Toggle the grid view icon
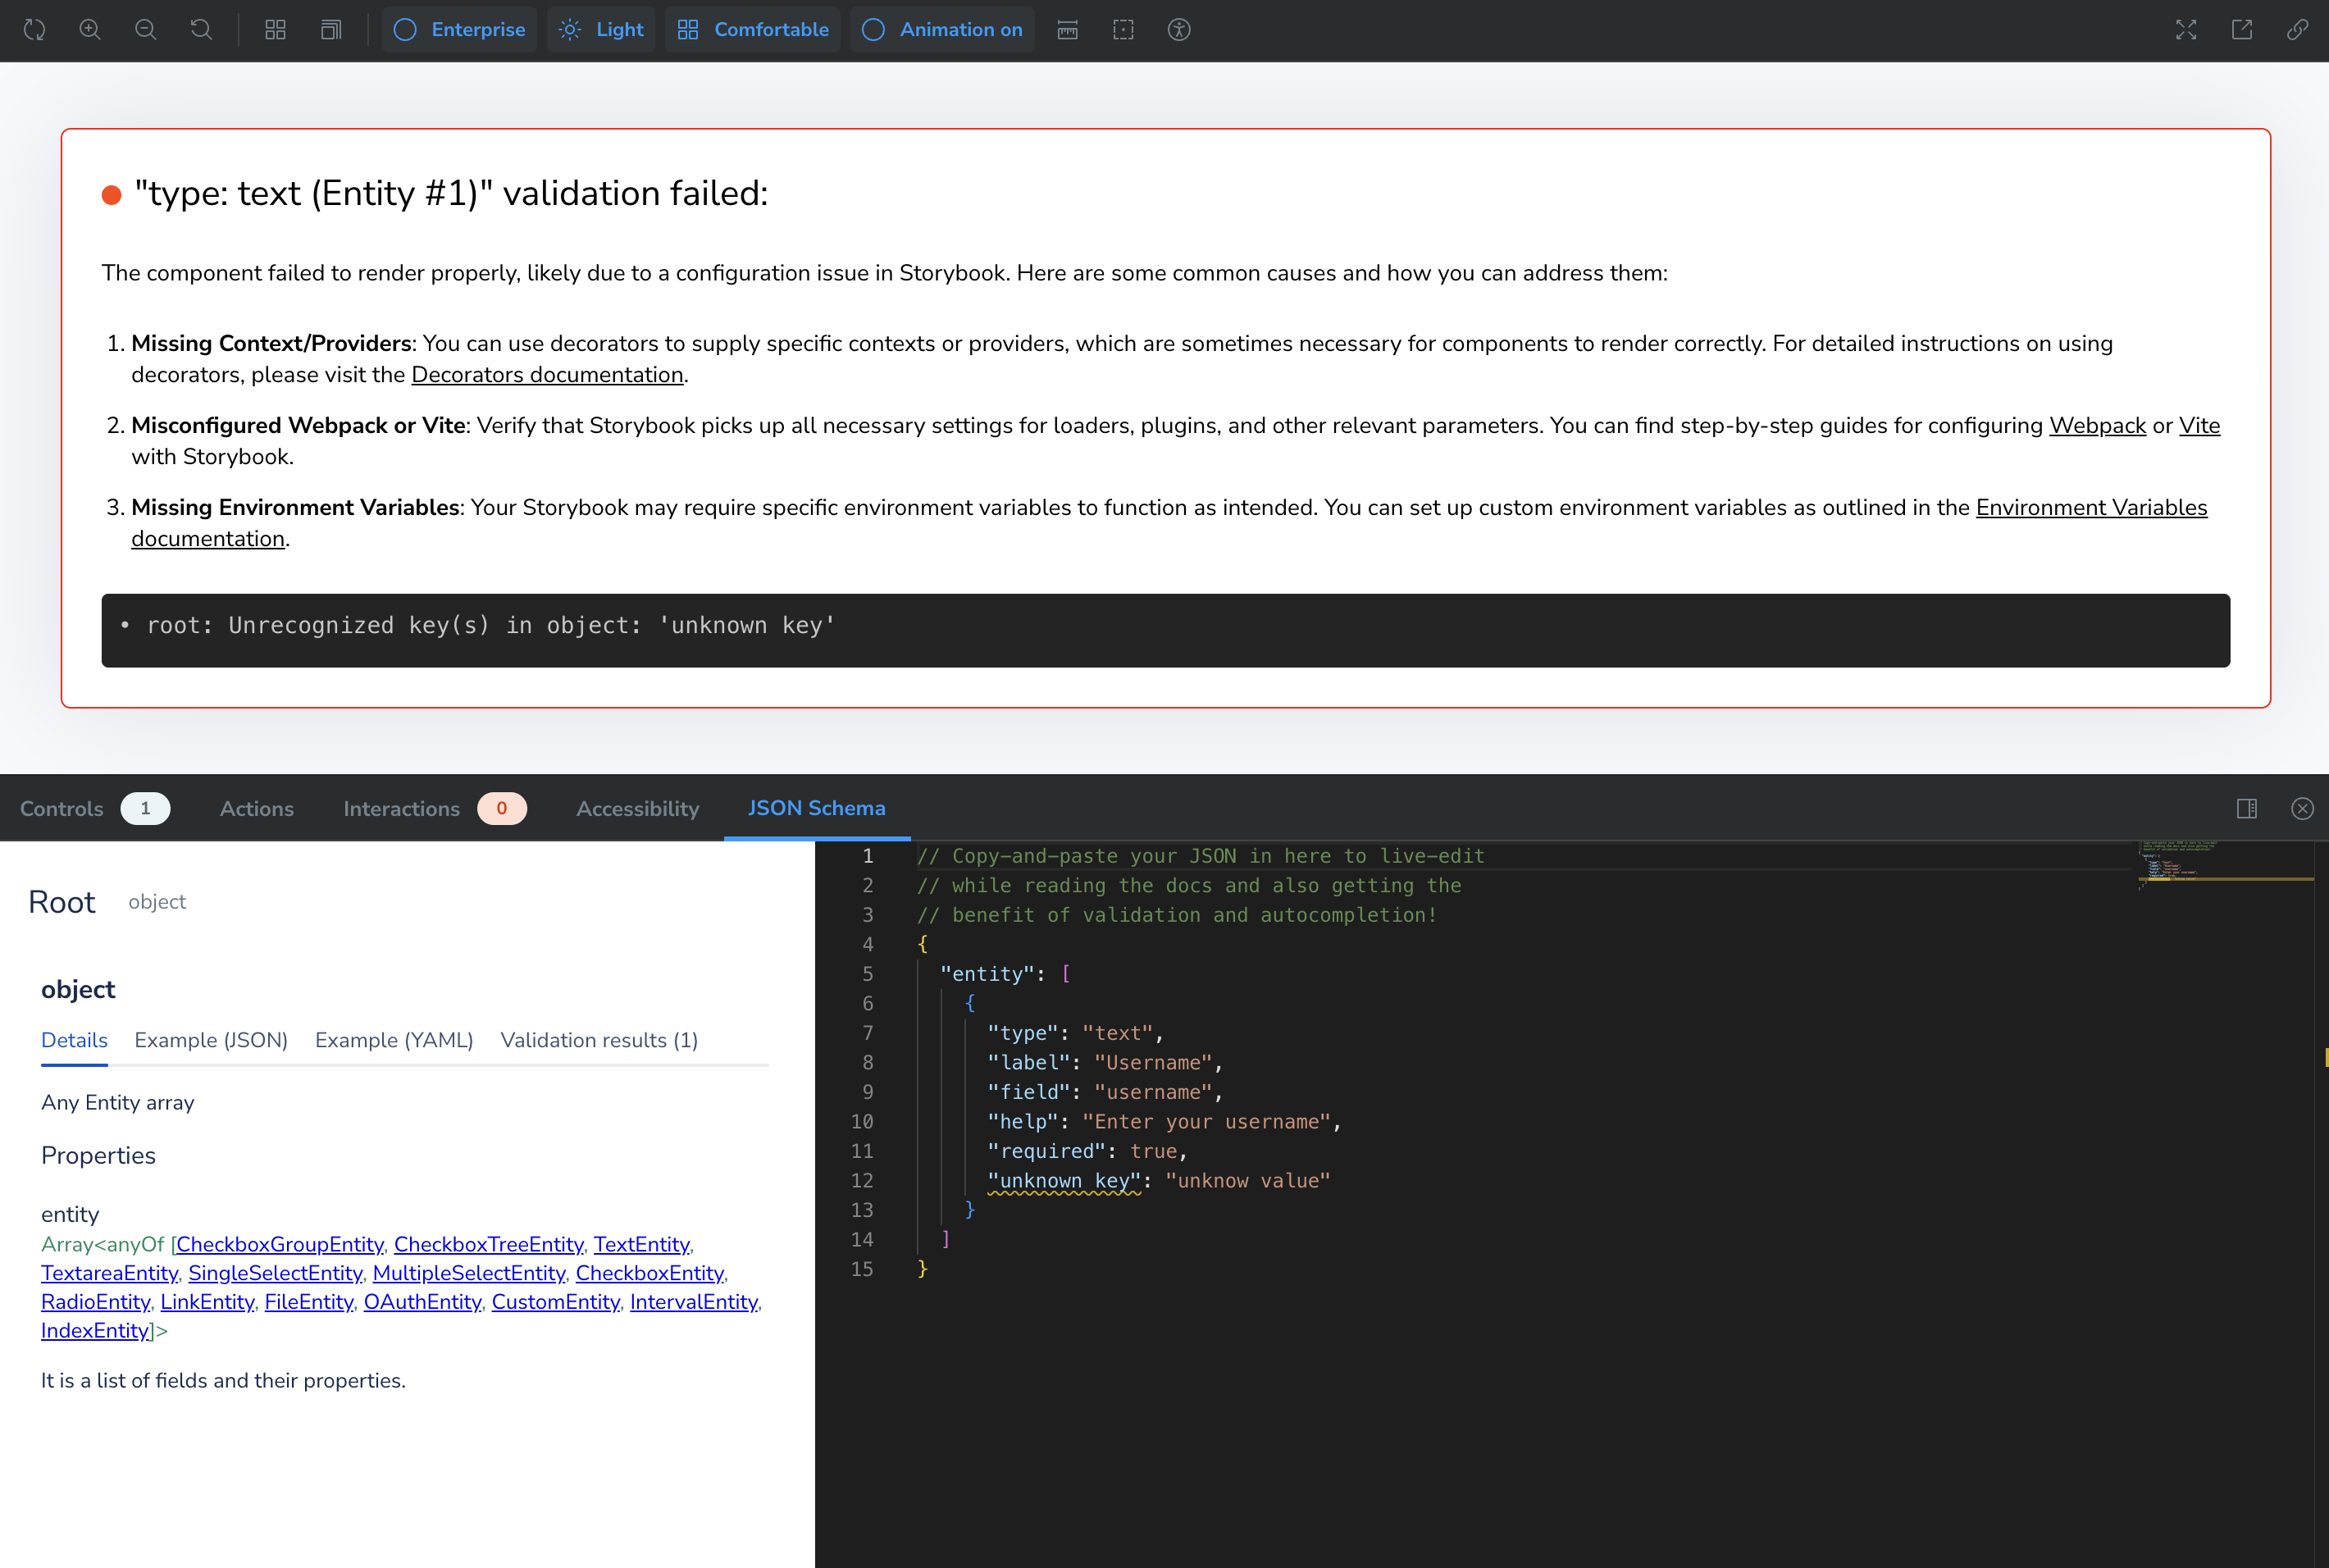 [x=275, y=30]
